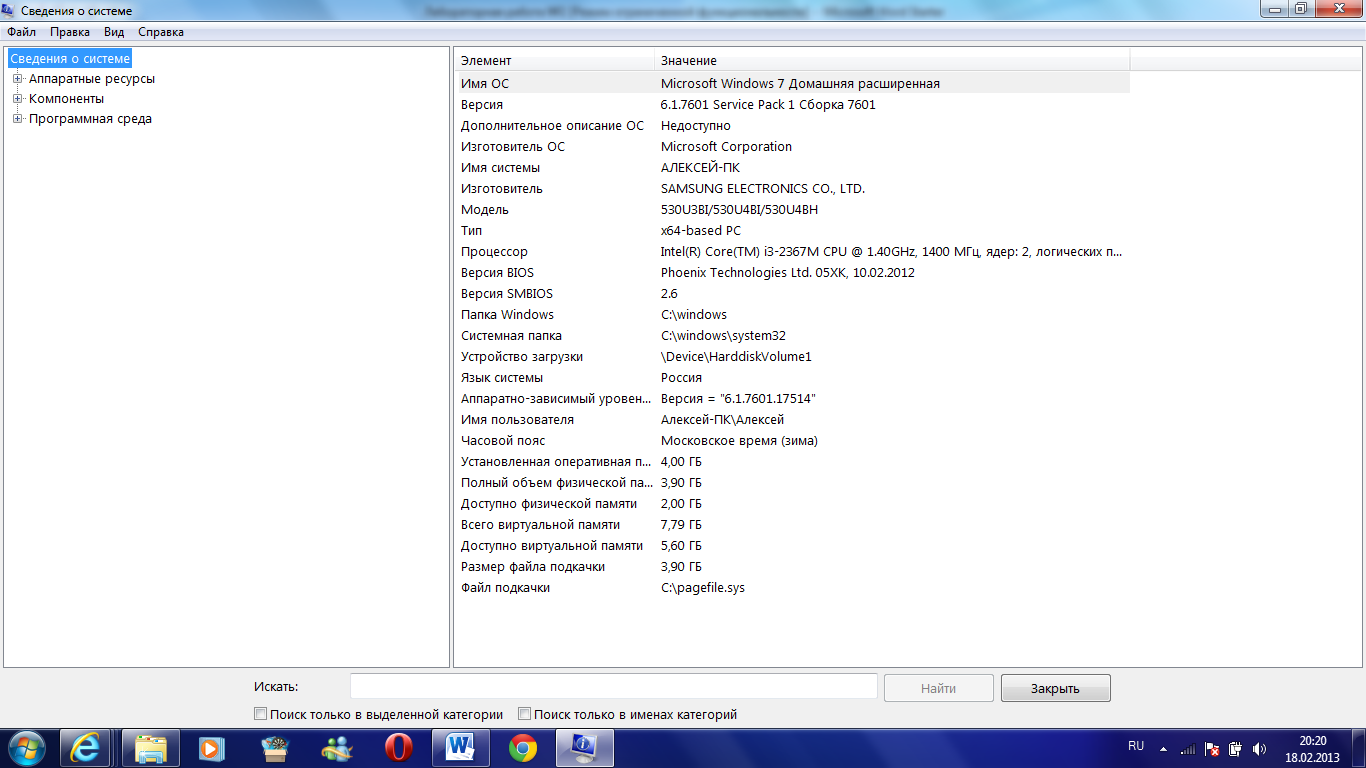
Task: Open the Start menu orb
Action: [26, 748]
